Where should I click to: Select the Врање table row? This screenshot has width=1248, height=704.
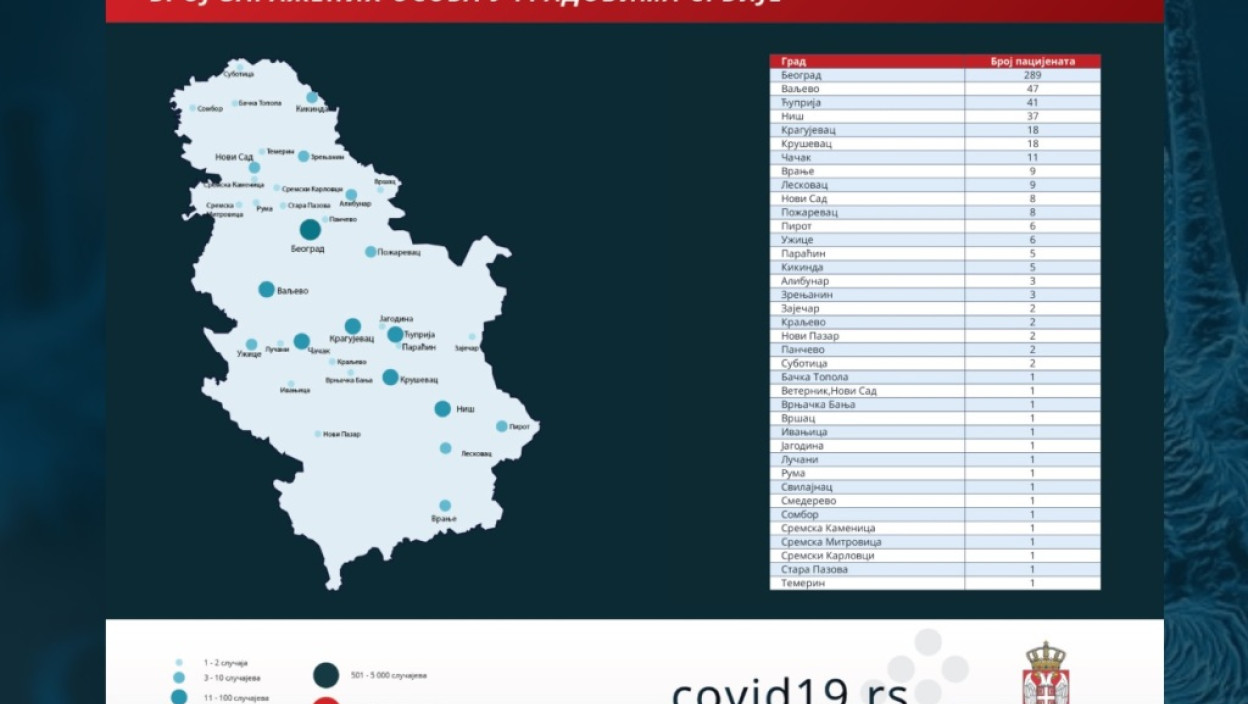[935, 171]
